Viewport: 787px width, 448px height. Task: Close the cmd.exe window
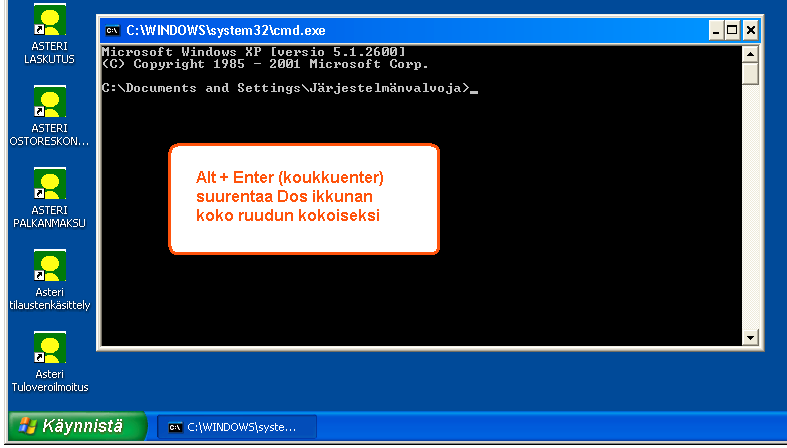(x=750, y=31)
